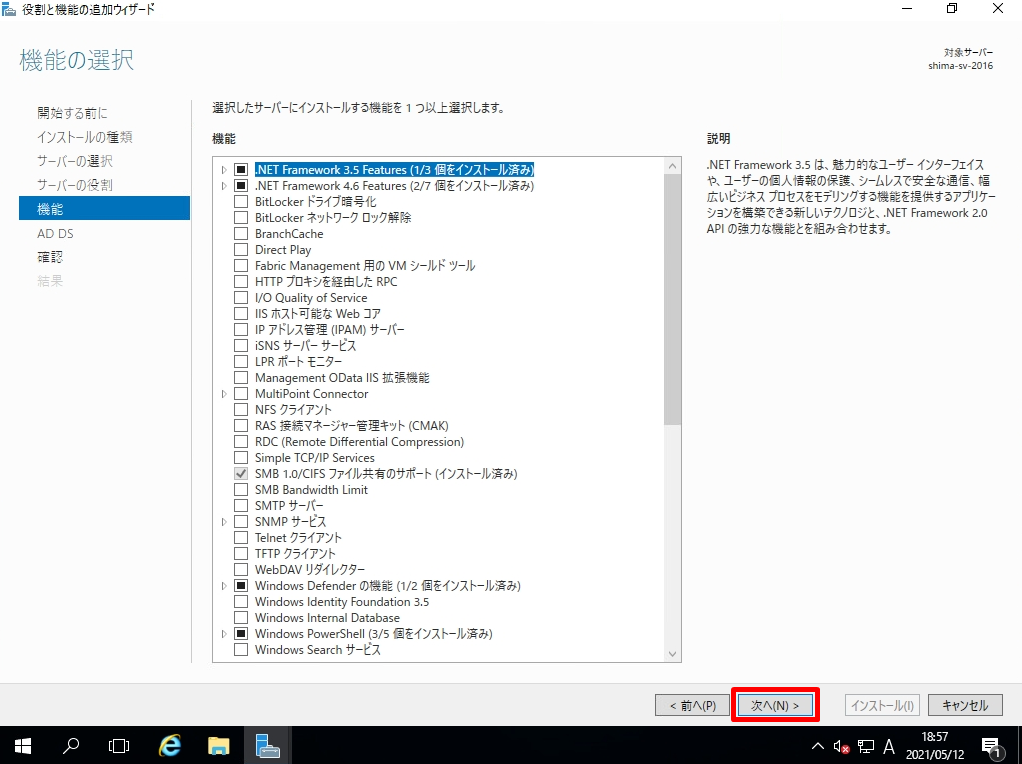Select RAS 接続マネージャー管理キット (CMAK) row

click(x=351, y=426)
